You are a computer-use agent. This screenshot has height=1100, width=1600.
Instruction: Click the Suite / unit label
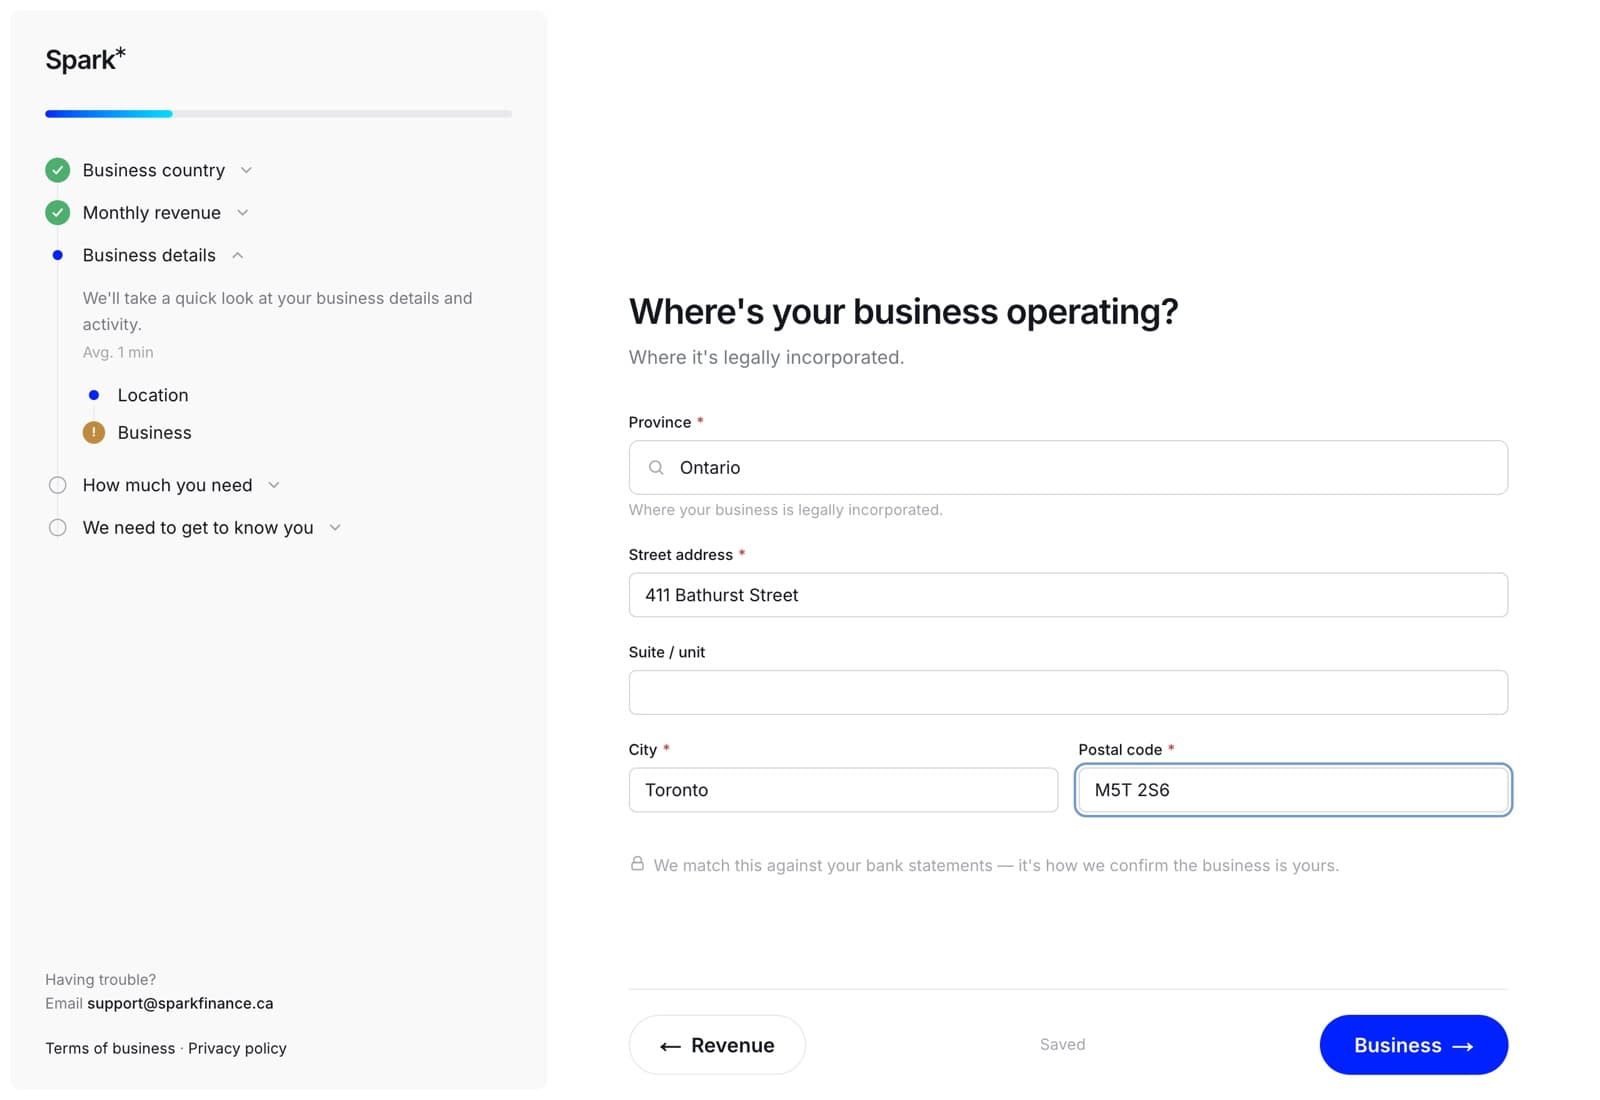(x=667, y=652)
